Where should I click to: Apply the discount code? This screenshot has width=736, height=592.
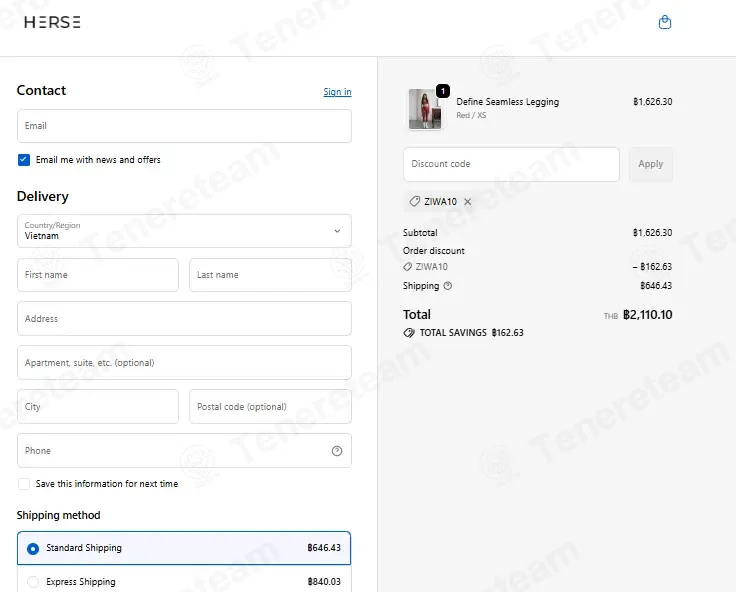coord(651,164)
